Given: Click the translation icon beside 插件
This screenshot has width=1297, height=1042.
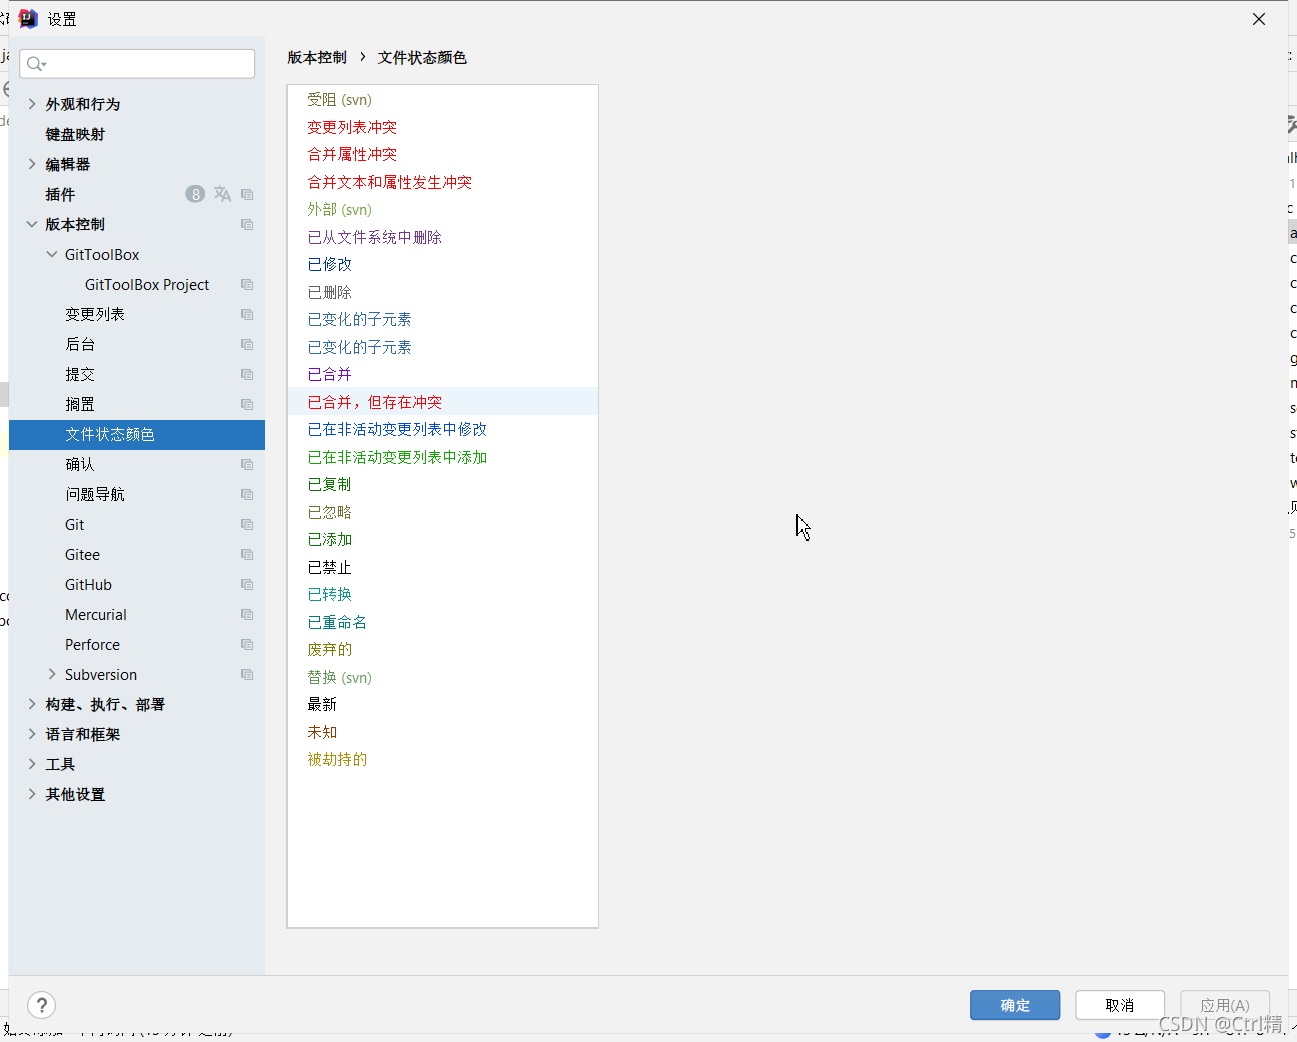Looking at the screenshot, I should tap(222, 194).
